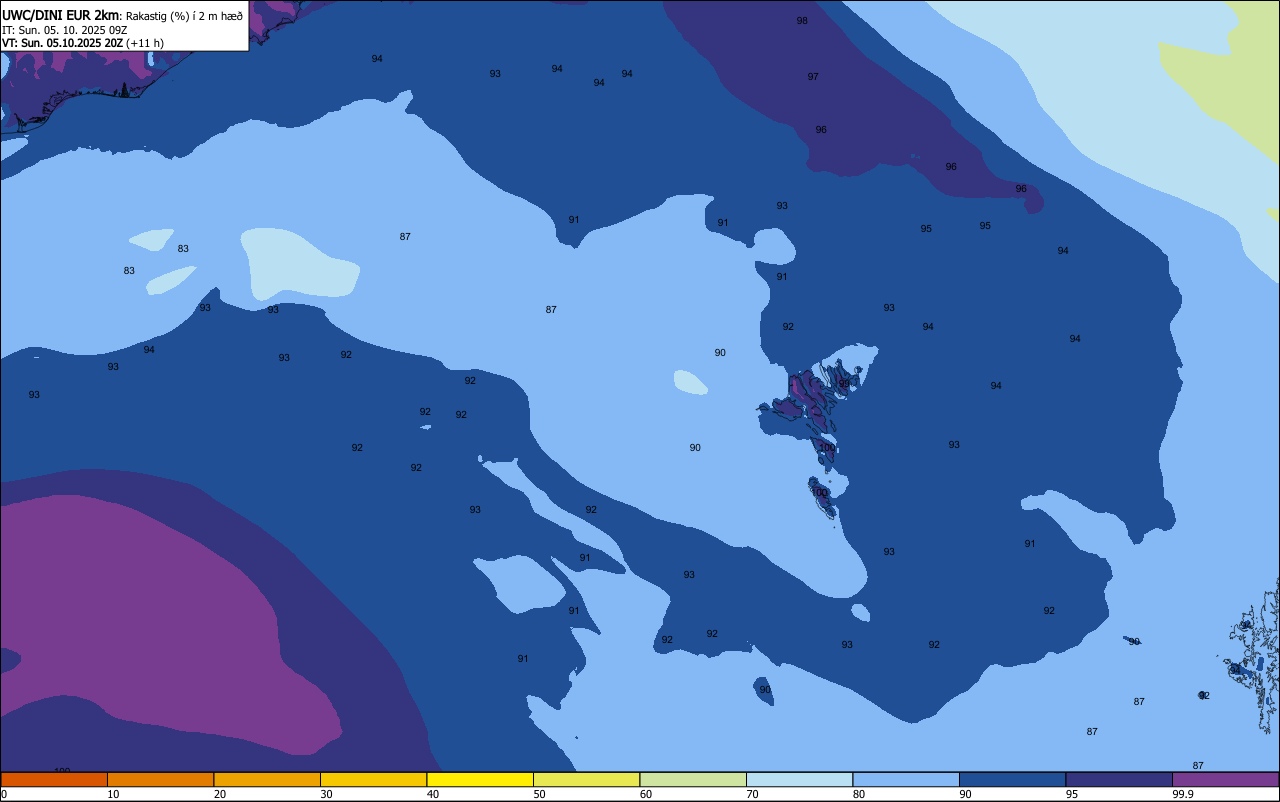
Task: Click the title text 'UWC/DINI EUR 2km'
Action: coord(61,15)
